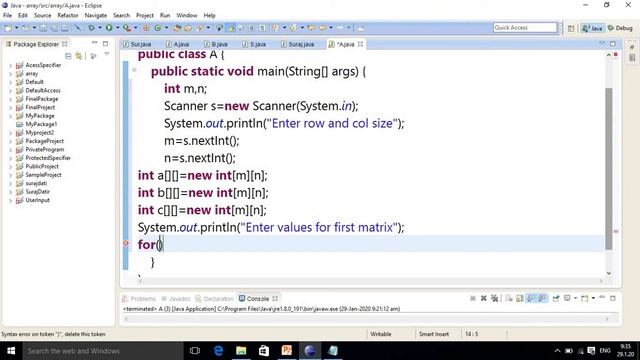The height and width of the screenshot is (360, 640).
Task: Open File Explorer from taskbar
Action: click(x=241, y=351)
